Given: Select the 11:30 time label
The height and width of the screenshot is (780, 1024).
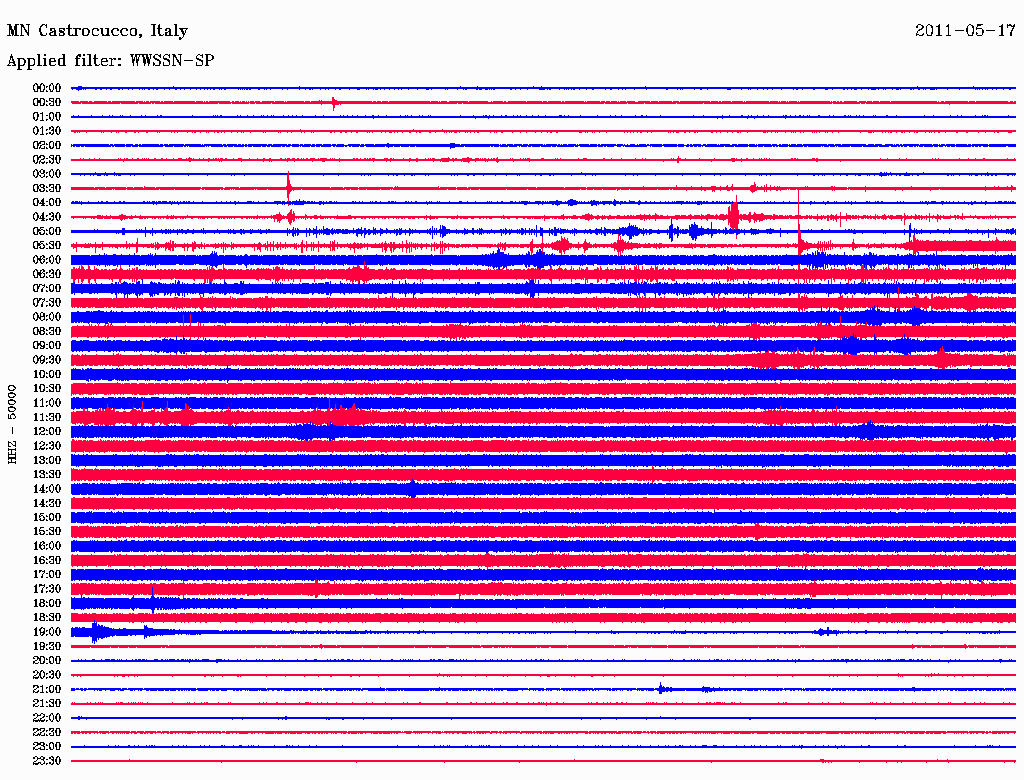Looking at the screenshot, I should tap(47, 417).
